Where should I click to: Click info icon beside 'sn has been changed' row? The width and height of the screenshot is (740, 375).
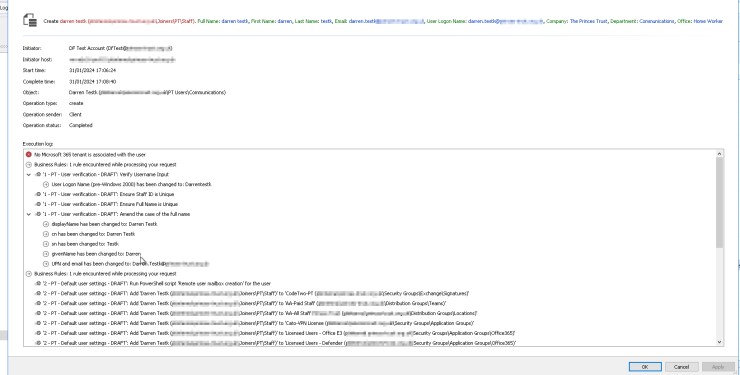pos(46,244)
